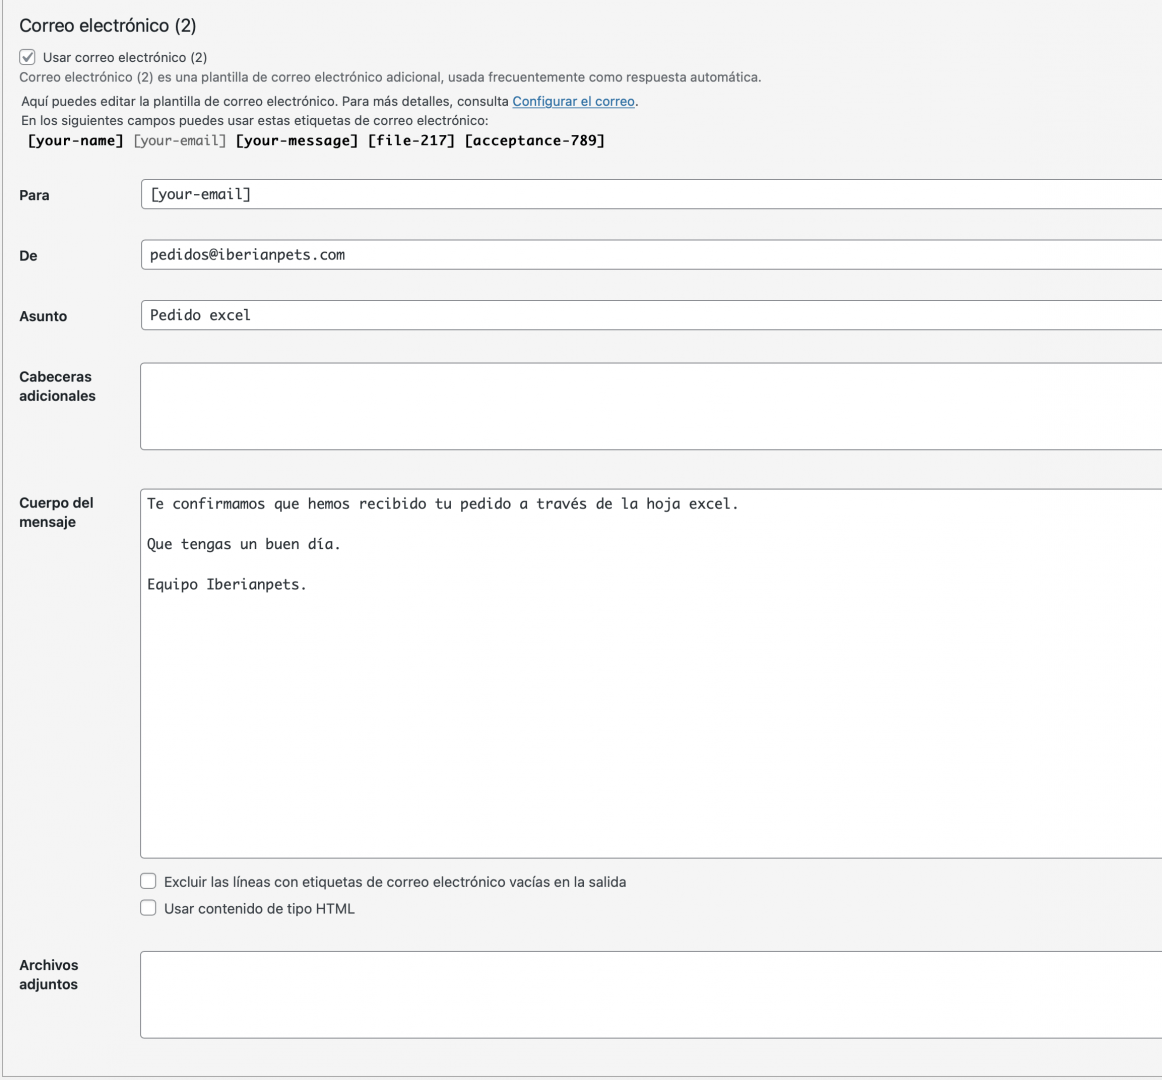Click the line 'Que tengas un buen día.'

click(243, 544)
